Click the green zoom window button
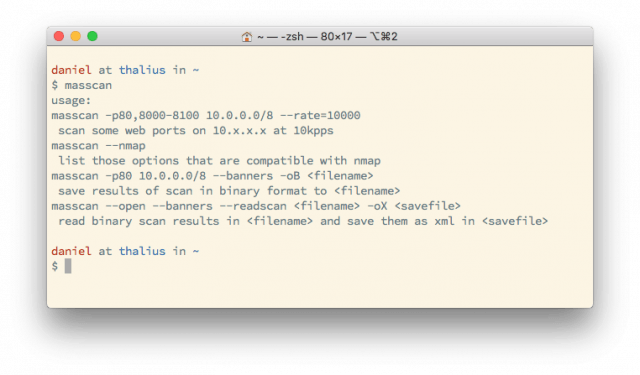Screen dimensions: 640x375 tap(93, 36)
